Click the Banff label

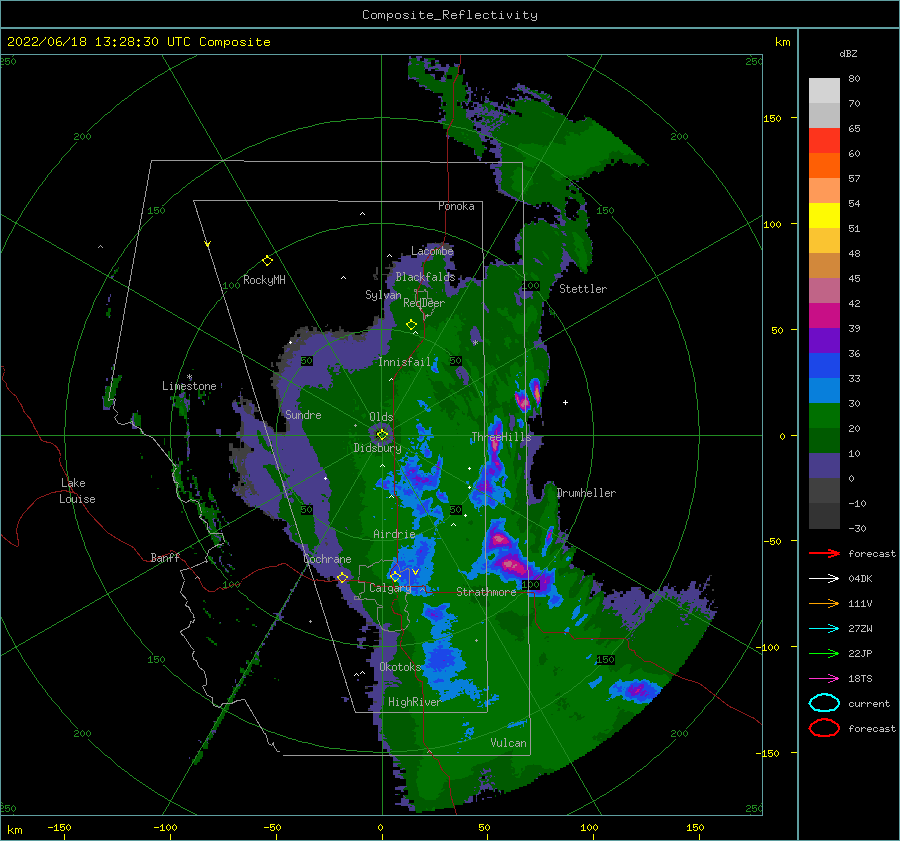pyautogui.click(x=165, y=557)
